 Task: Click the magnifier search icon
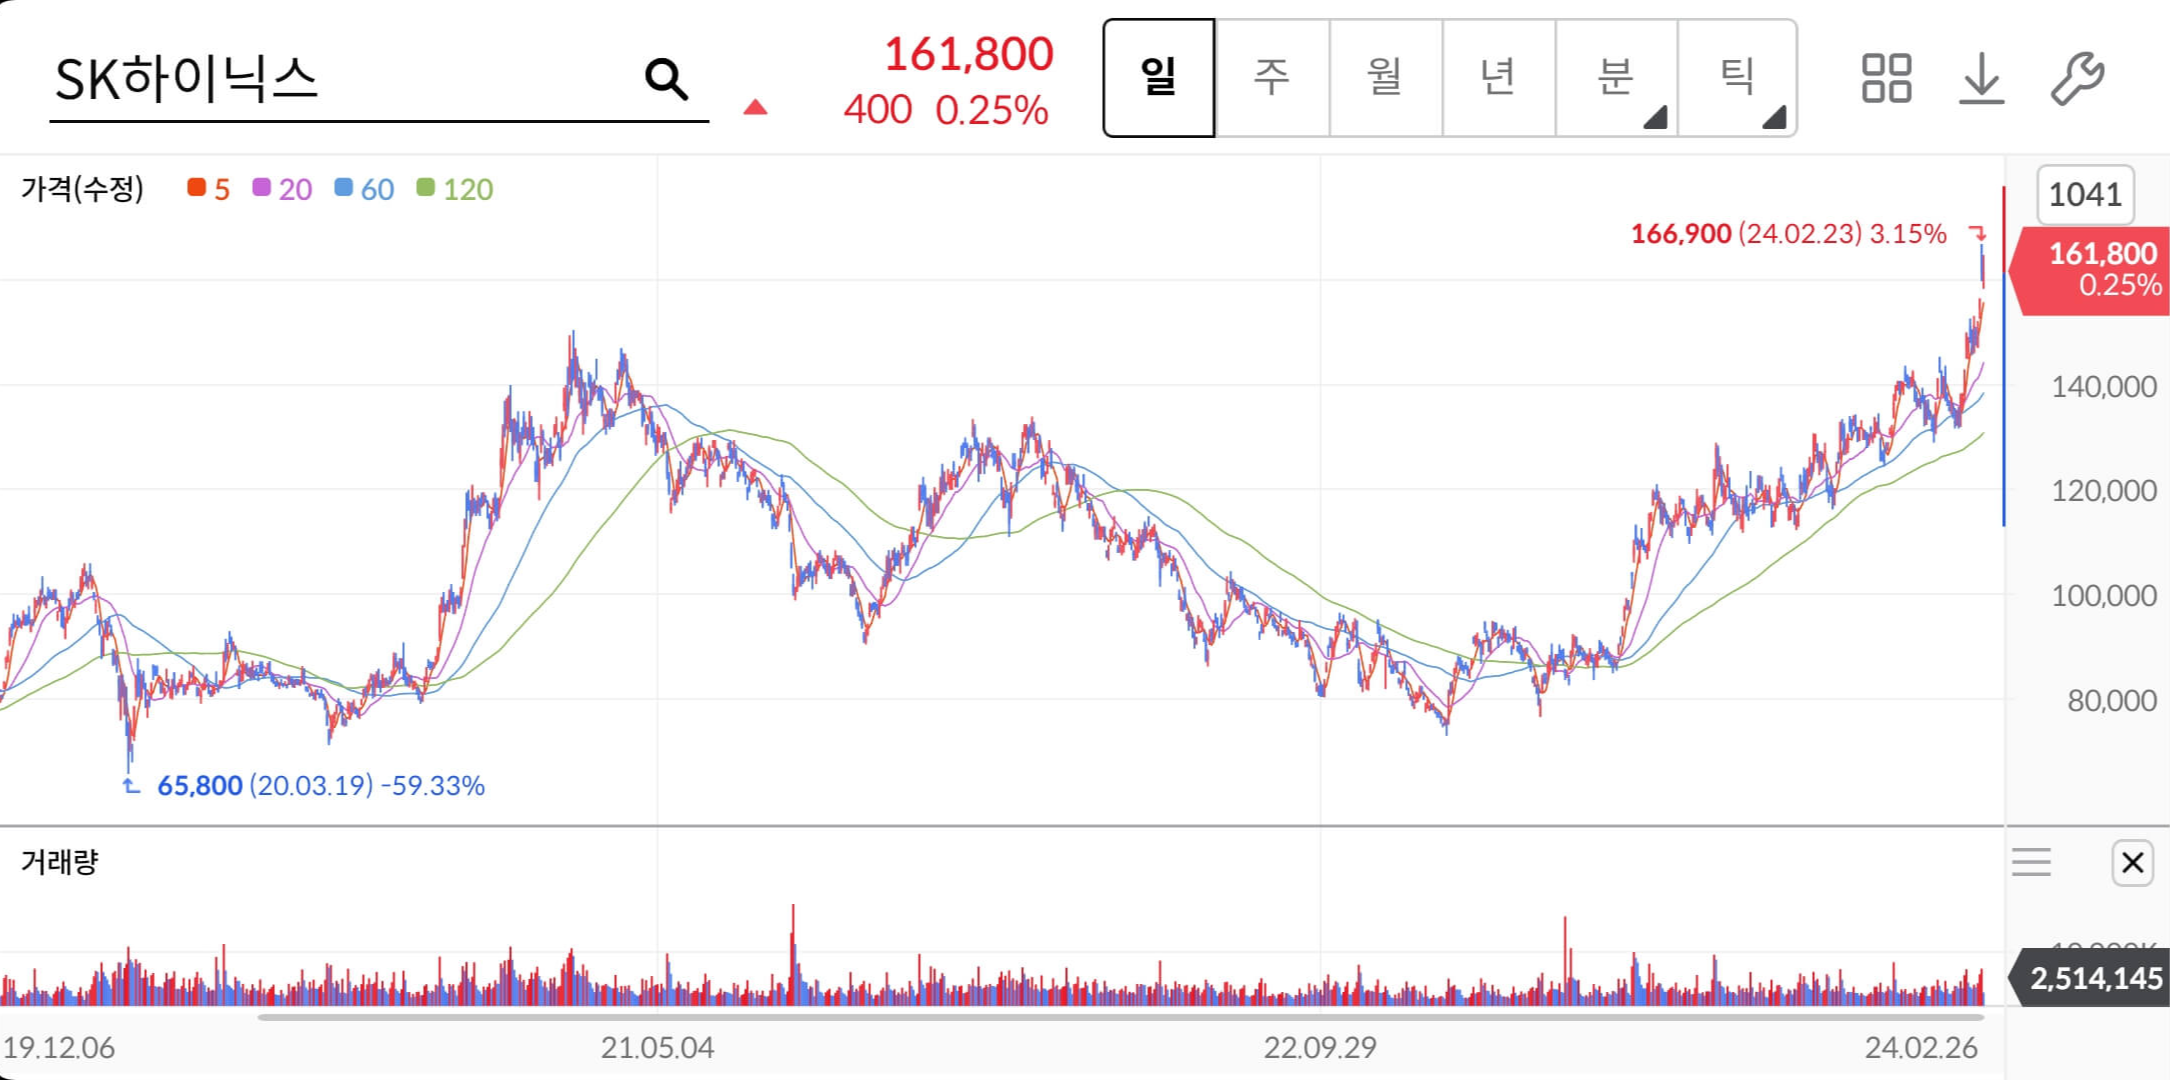coord(666,79)
